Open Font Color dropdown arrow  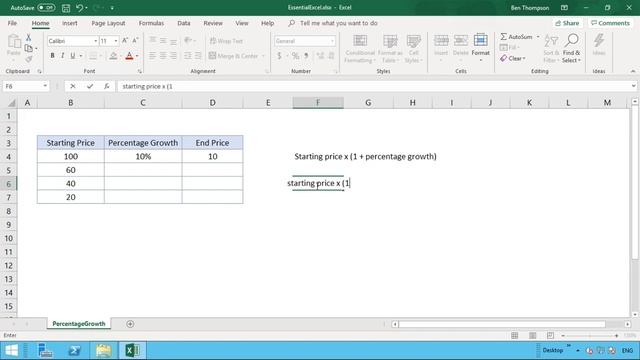(x=137, y=56)
